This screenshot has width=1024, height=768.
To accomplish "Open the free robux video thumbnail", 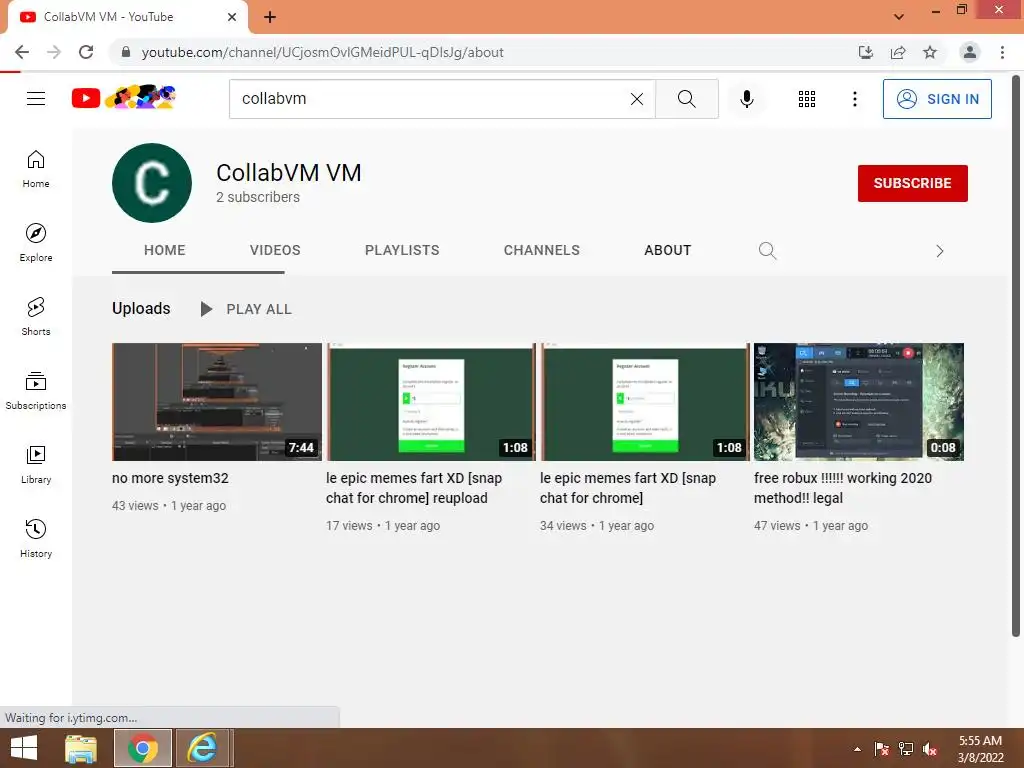I will pyautogui.click(x=859, y=402).
